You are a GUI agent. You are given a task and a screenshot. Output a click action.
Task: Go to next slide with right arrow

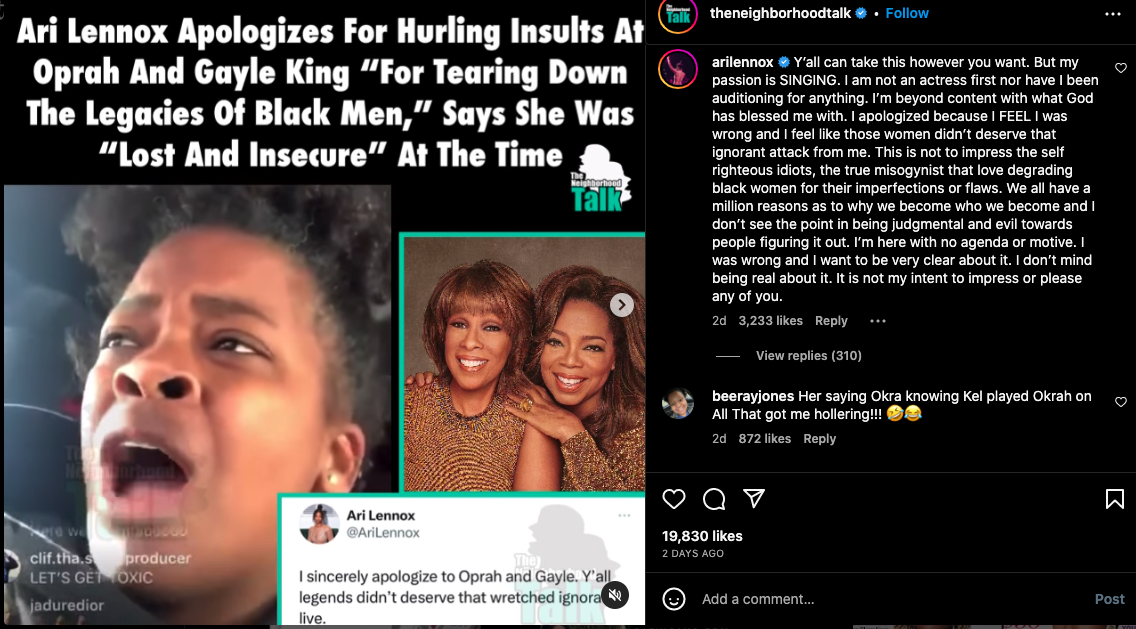(621, 305)
